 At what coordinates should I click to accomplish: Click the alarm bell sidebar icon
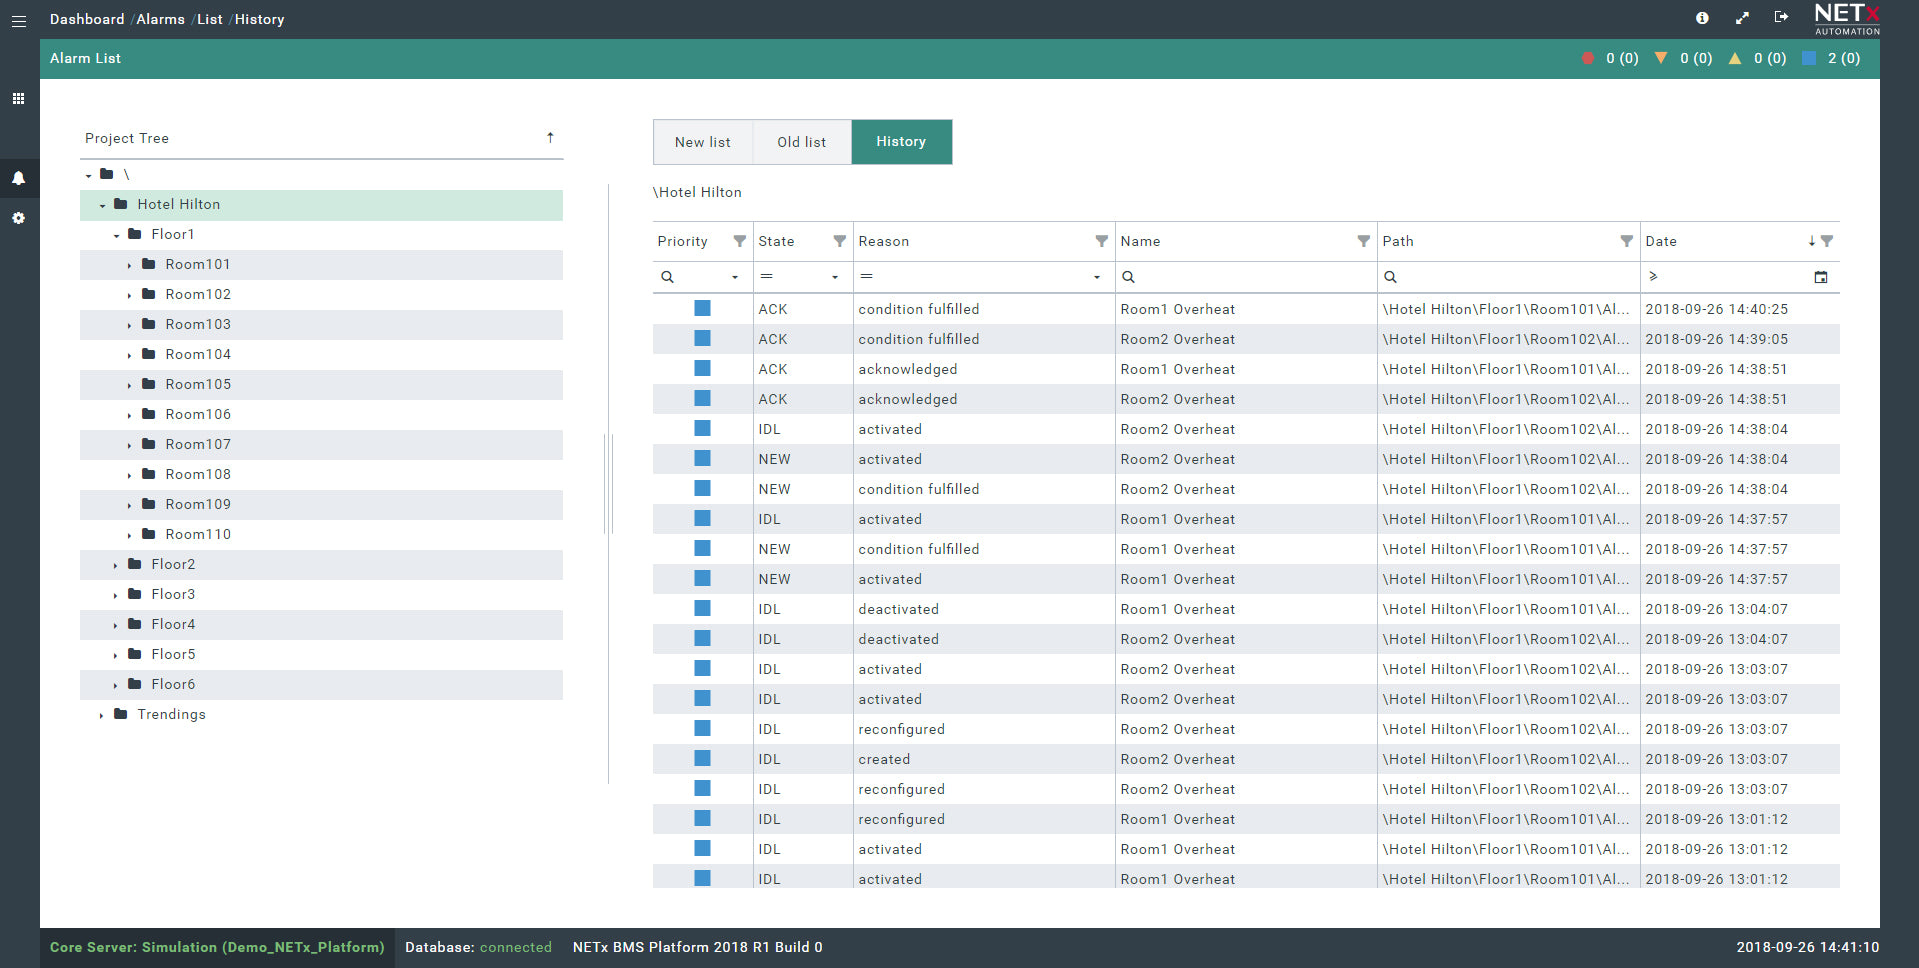18,178
